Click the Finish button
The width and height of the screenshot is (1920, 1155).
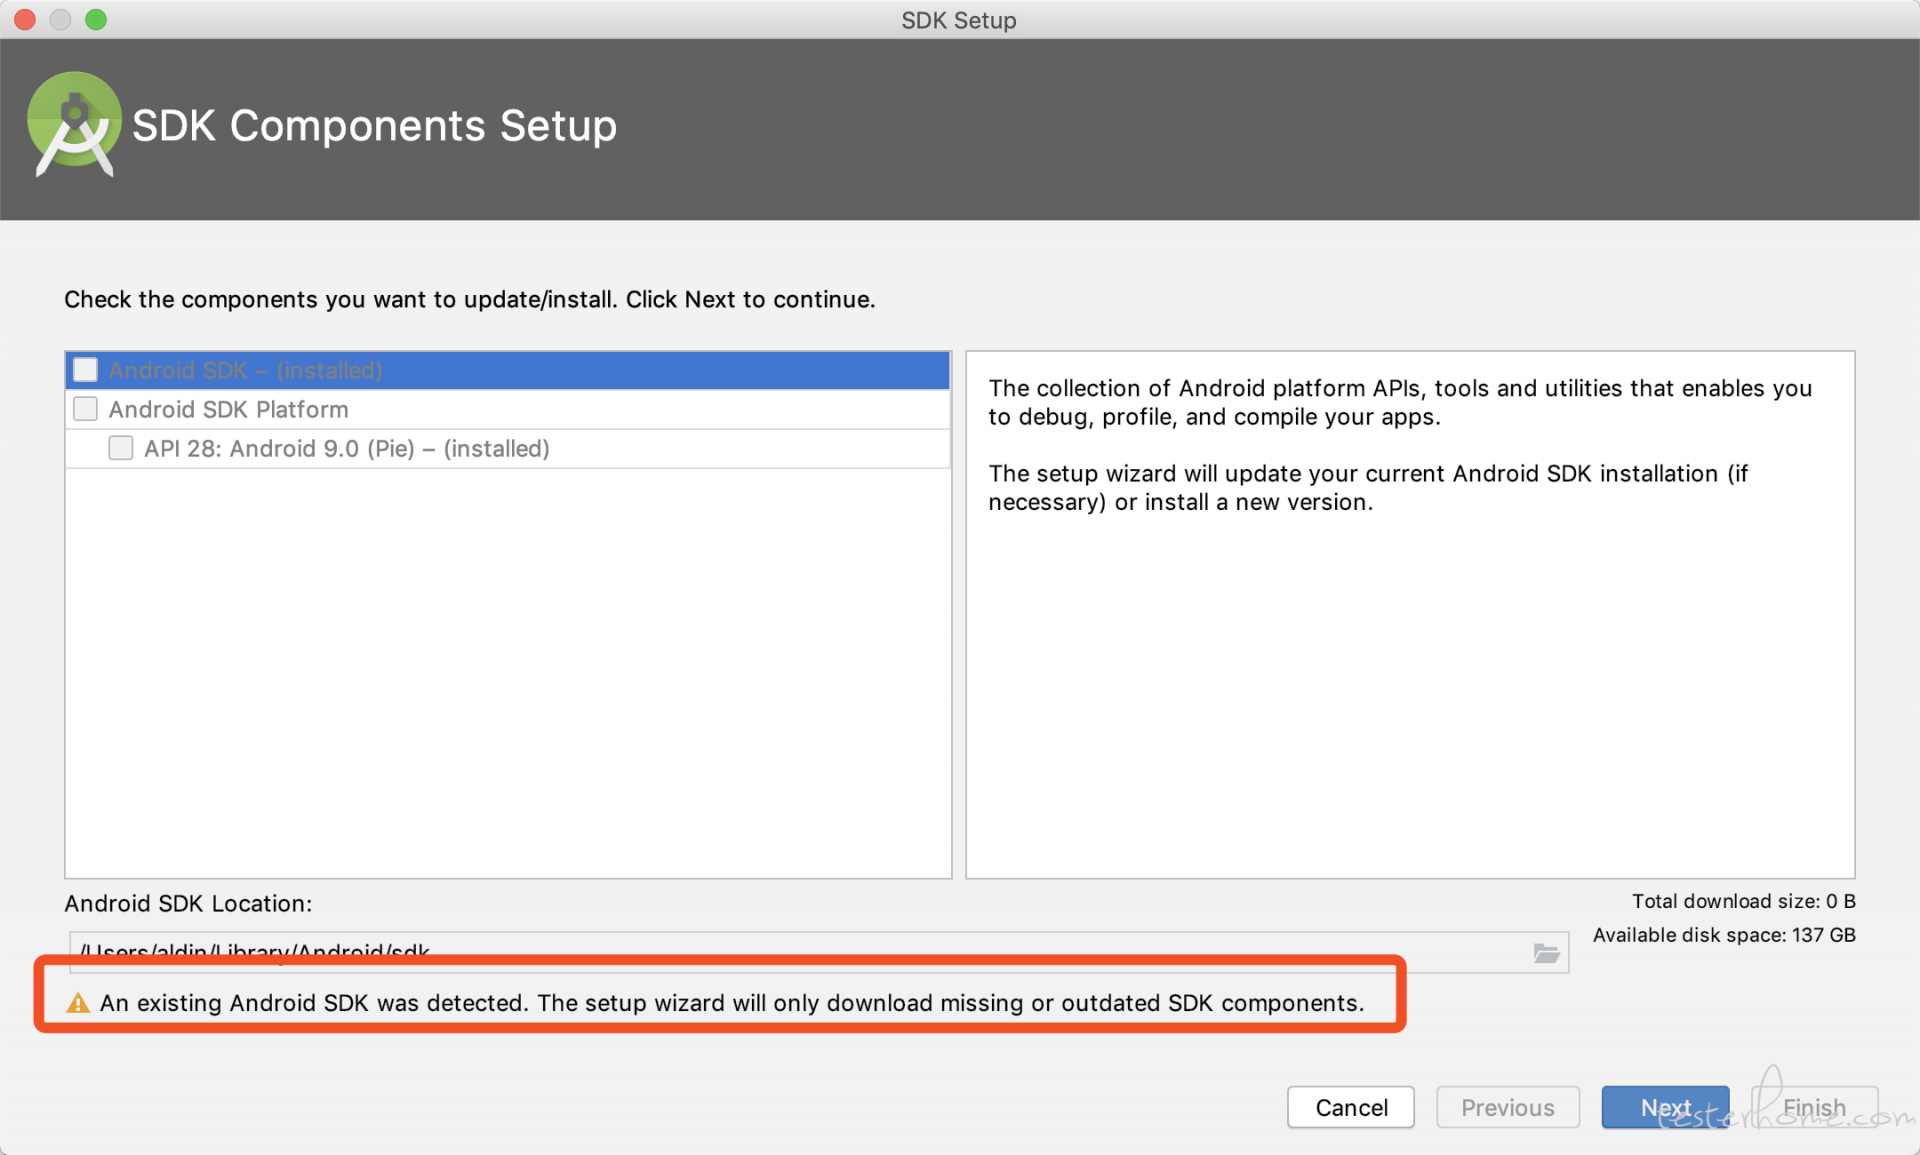coord(1814,1107)
